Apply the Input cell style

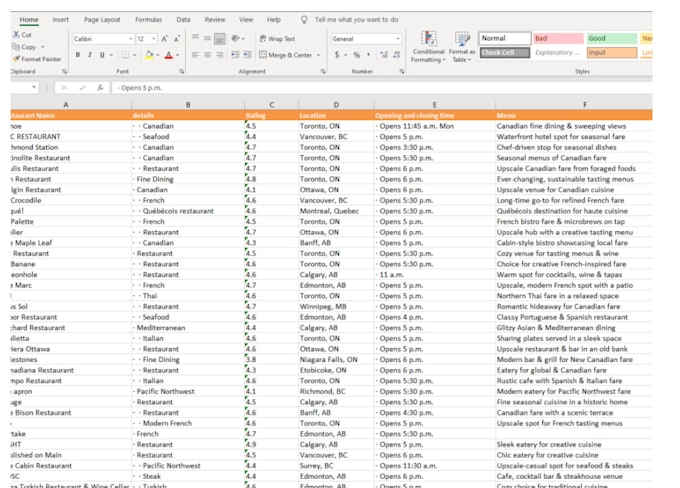coord(612,52)
